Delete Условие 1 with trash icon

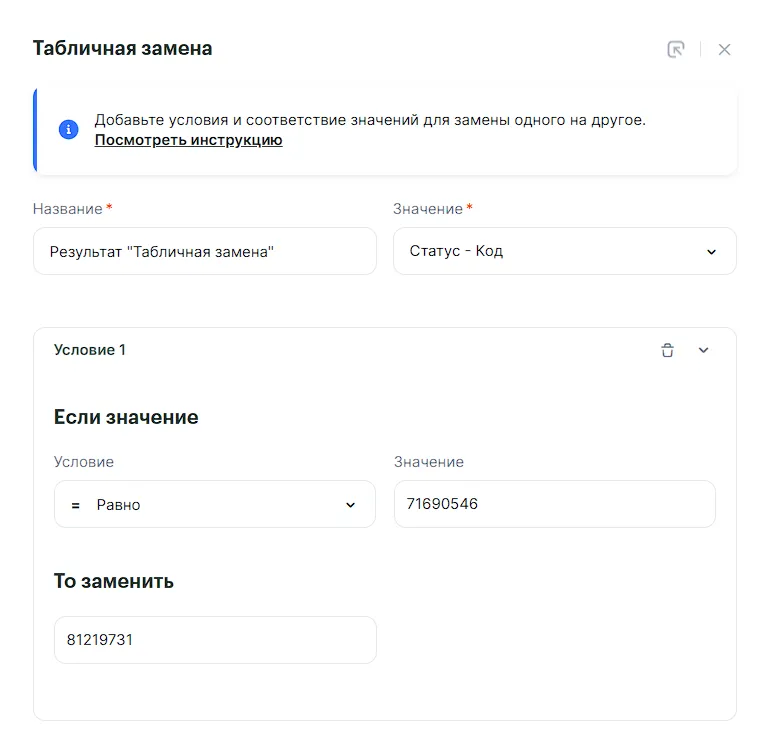[x=667, y=350]
